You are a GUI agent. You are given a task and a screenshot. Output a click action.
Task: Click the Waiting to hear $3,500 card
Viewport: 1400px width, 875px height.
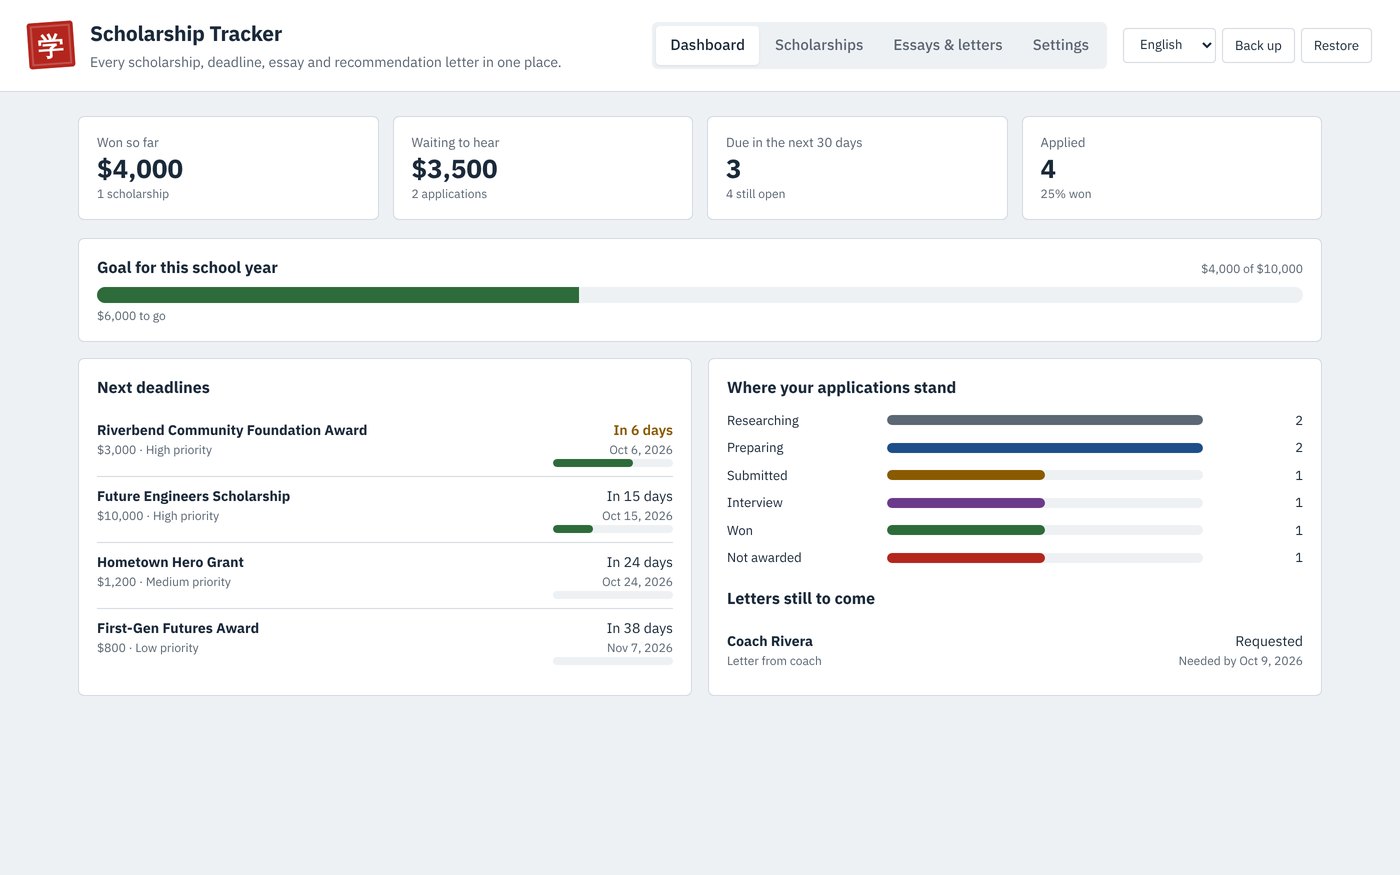coord(543,168)
